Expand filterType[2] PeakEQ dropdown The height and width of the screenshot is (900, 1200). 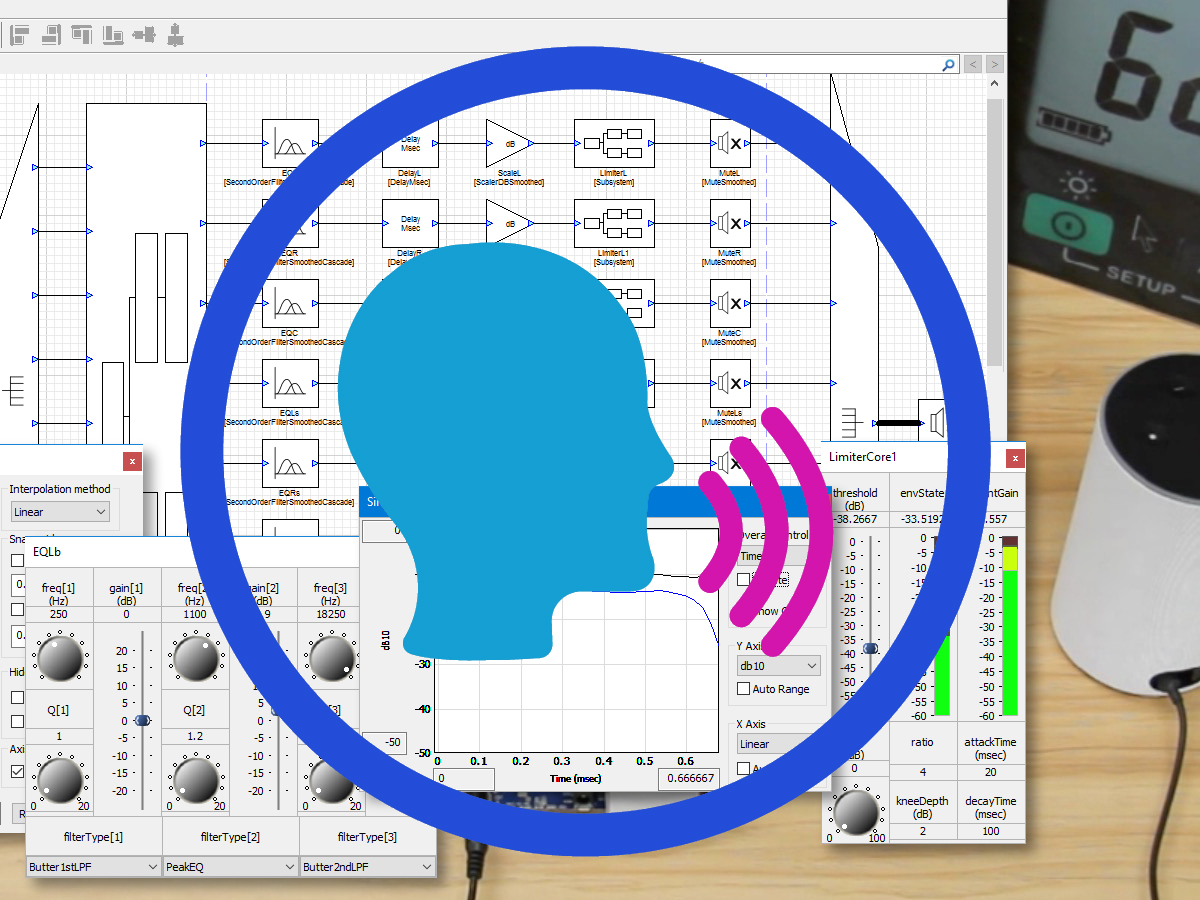[x=231, y=867]
